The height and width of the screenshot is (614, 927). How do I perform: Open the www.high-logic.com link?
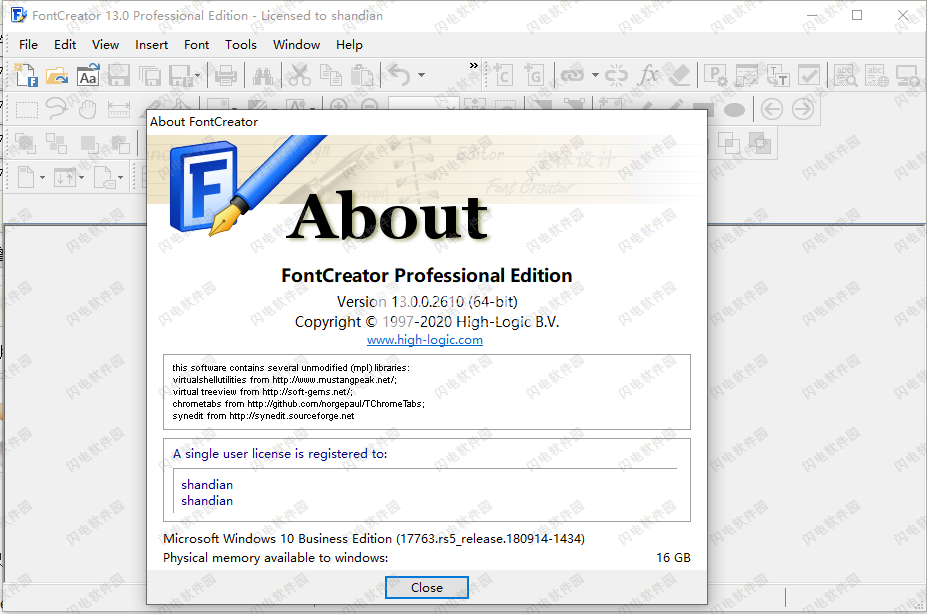(424, 340)
